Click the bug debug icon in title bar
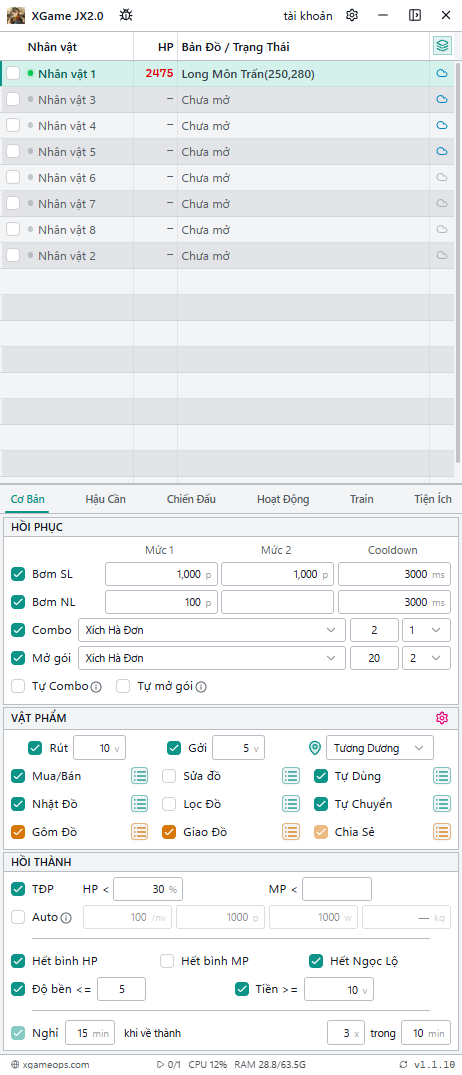The height and width of the screenshot is (1075, 462). point(126,15)
